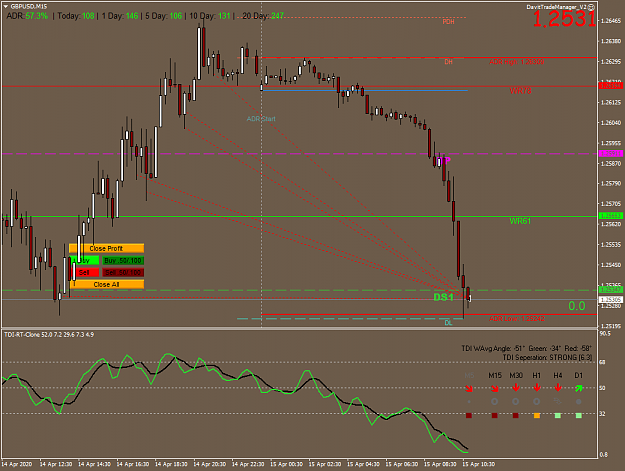This screenshot has height=471, width=625.
Task: Click the dark red square under M5
Action: click(x=469, y=416)
